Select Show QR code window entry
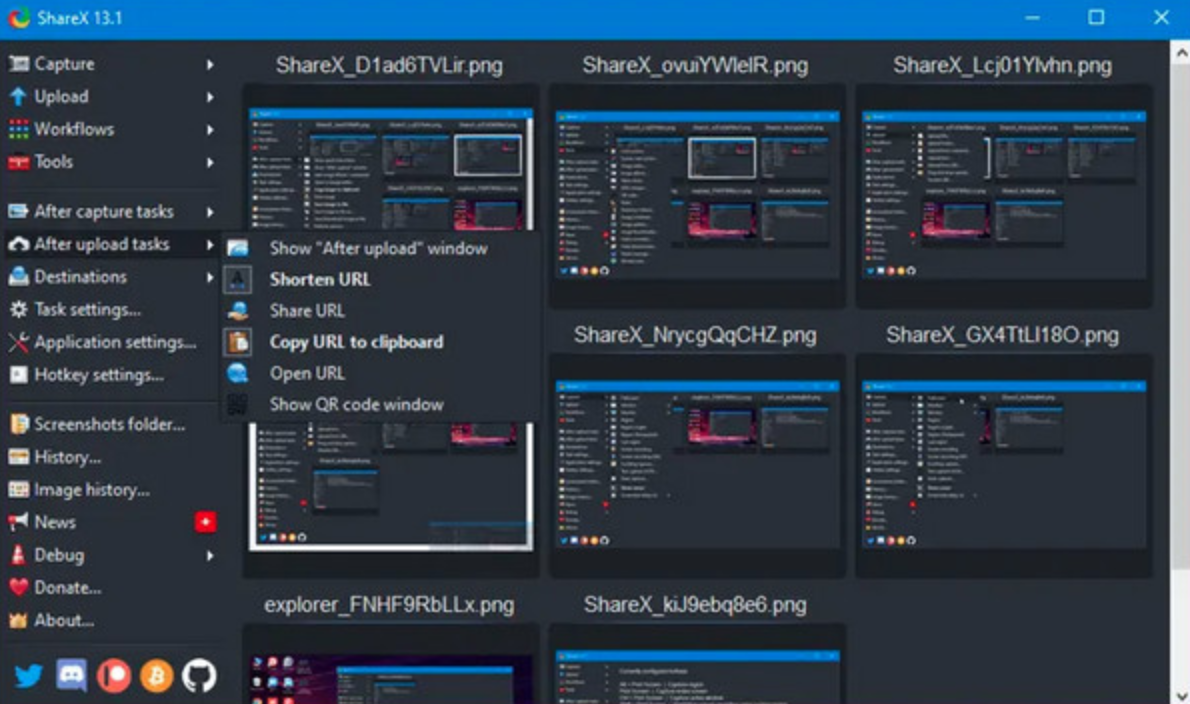 [x=379, y=404]
